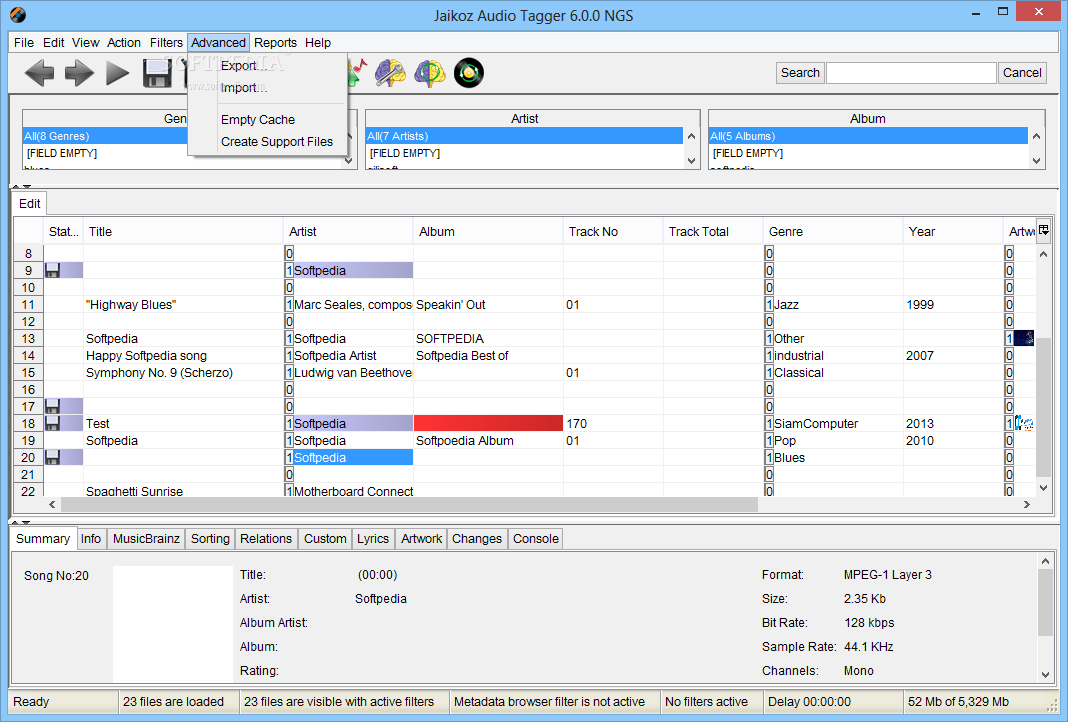1068x722 pixels.
Task: Switch to the Console tab
Action: coord(535,539)
